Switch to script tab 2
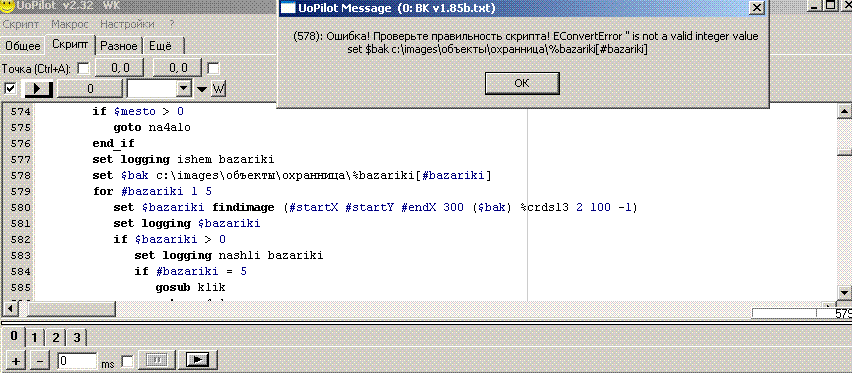Screen dimensions: 852x373 click(x=55, y=338)
